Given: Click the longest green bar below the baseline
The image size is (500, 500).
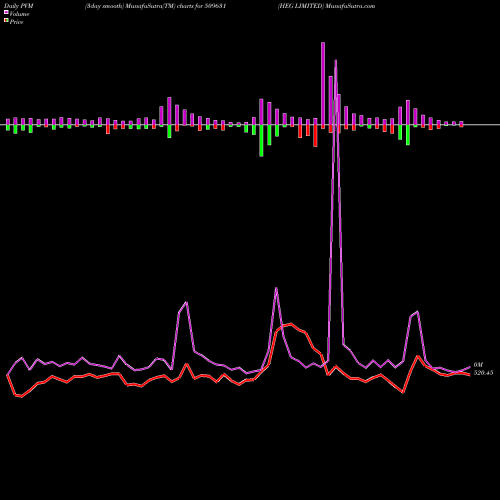Looking at the screenshot, I should point(261,140).
